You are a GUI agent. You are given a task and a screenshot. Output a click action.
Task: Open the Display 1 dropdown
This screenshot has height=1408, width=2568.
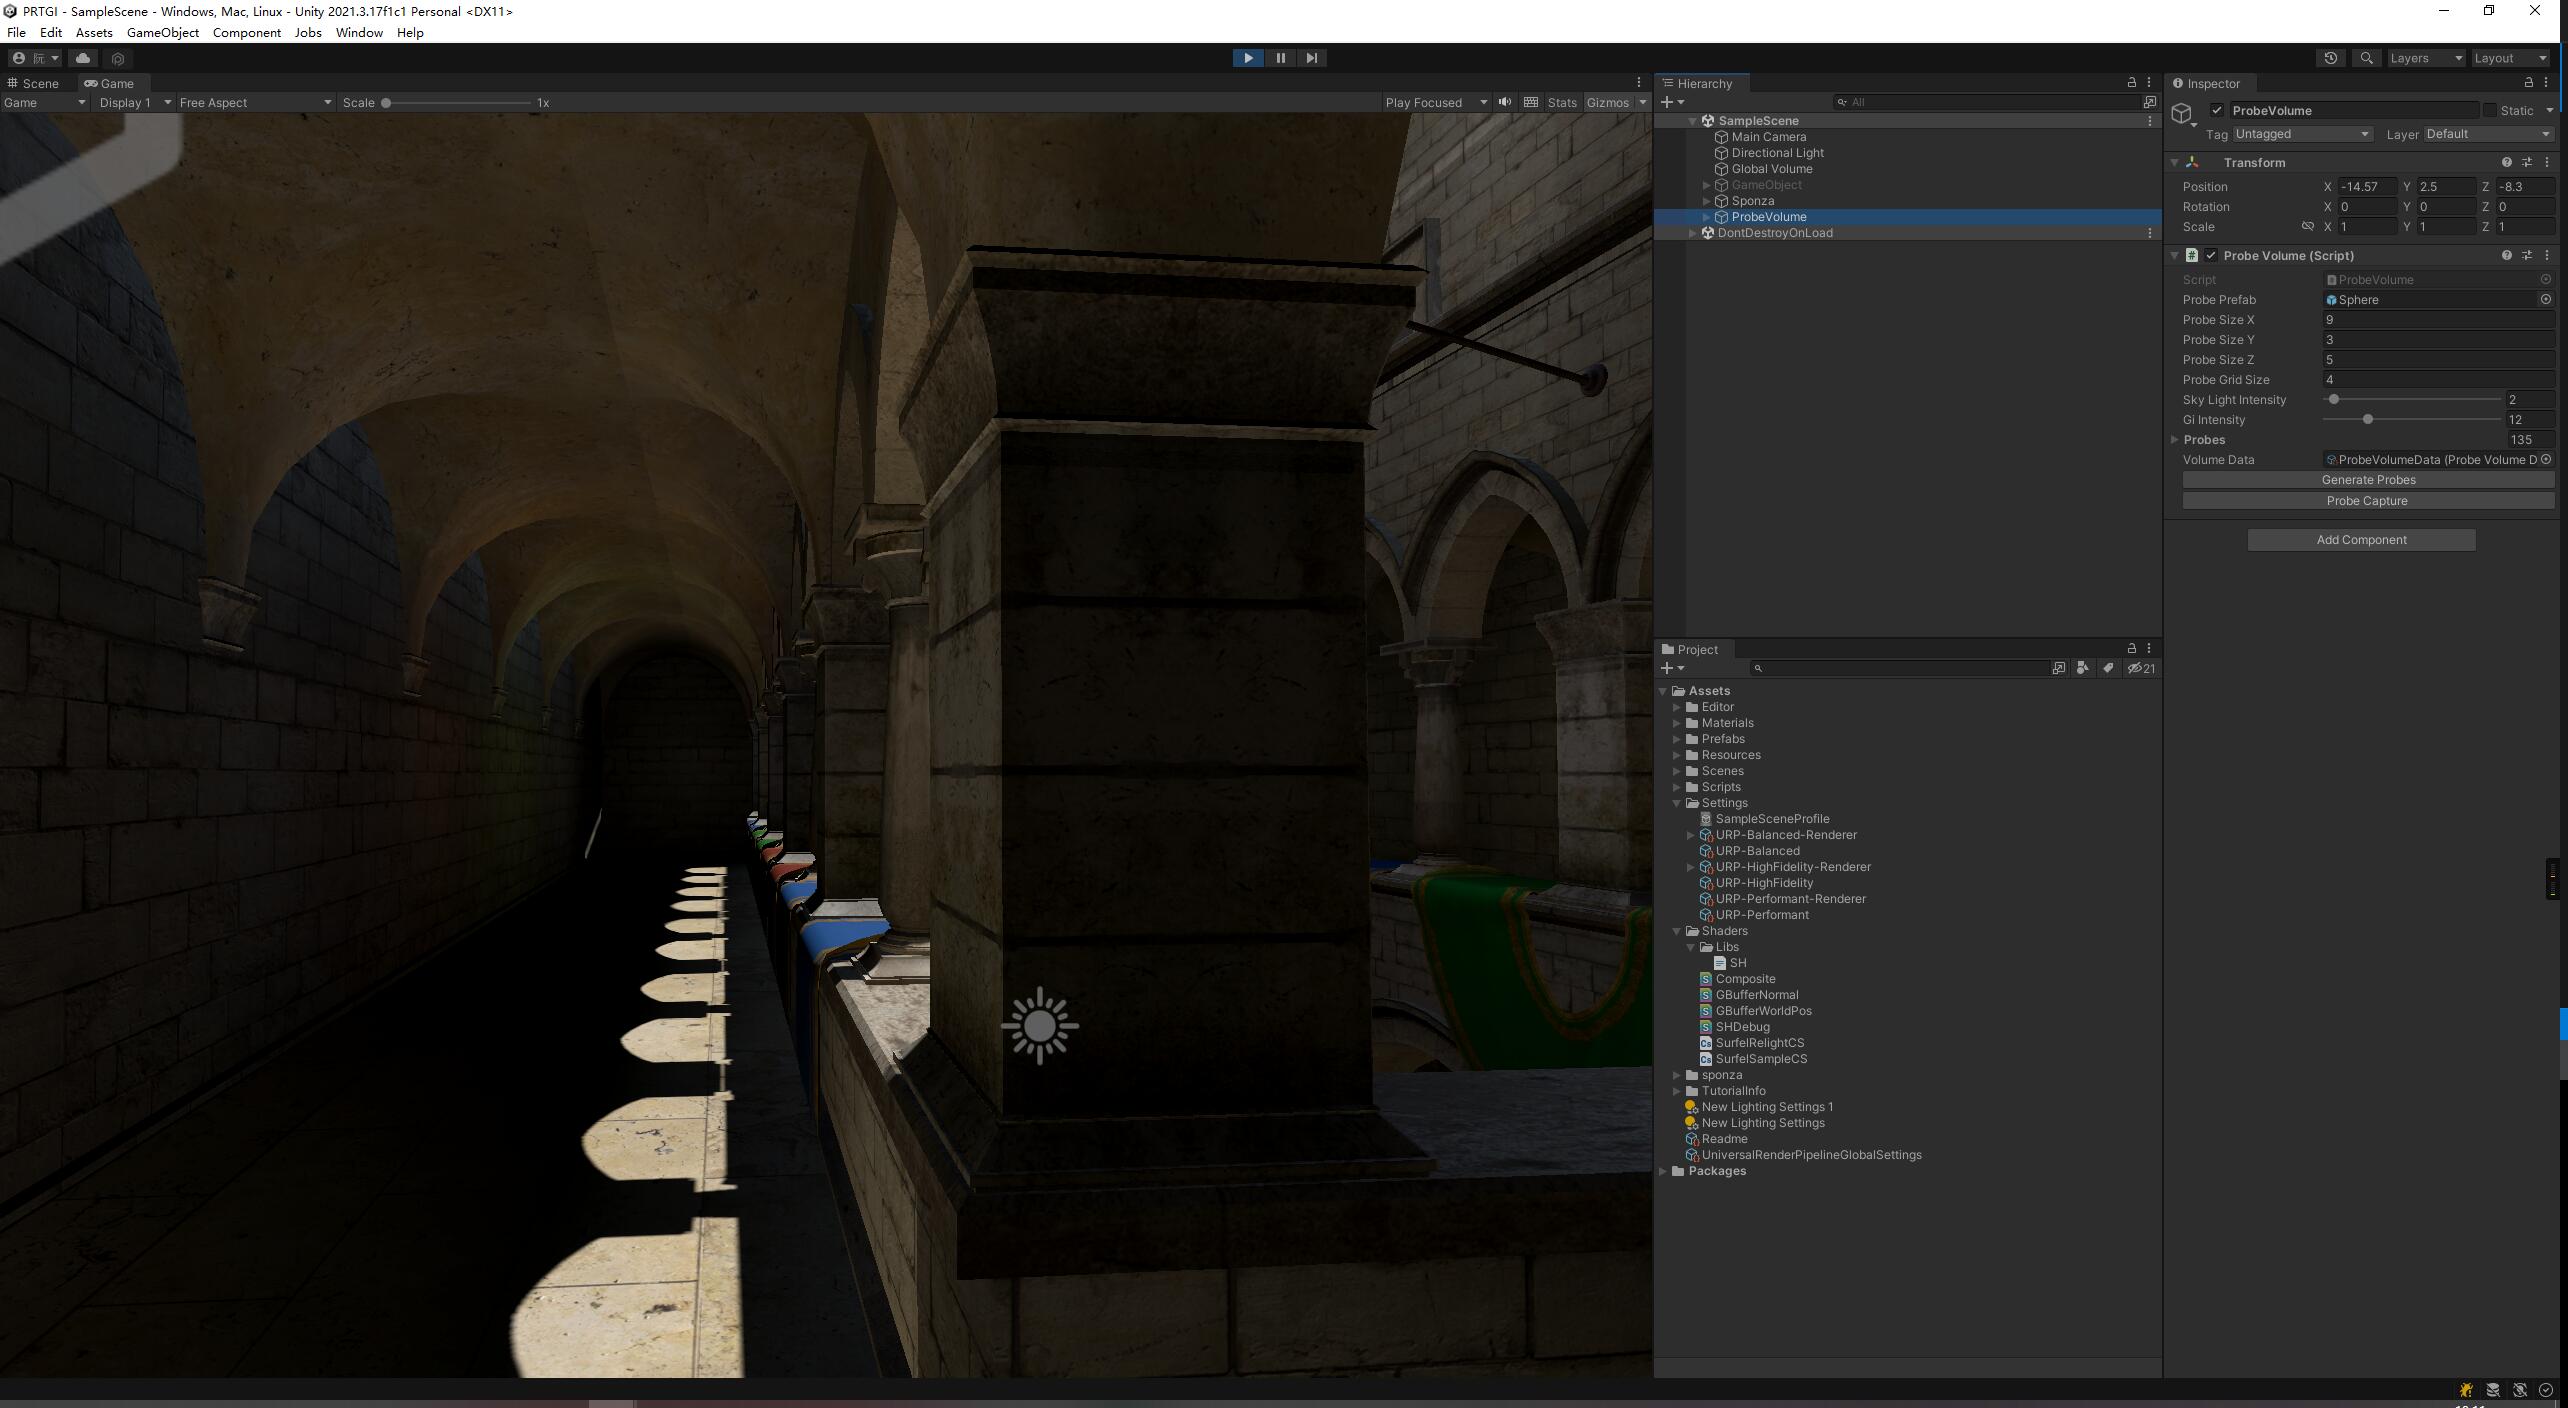(x=135, y=102)
